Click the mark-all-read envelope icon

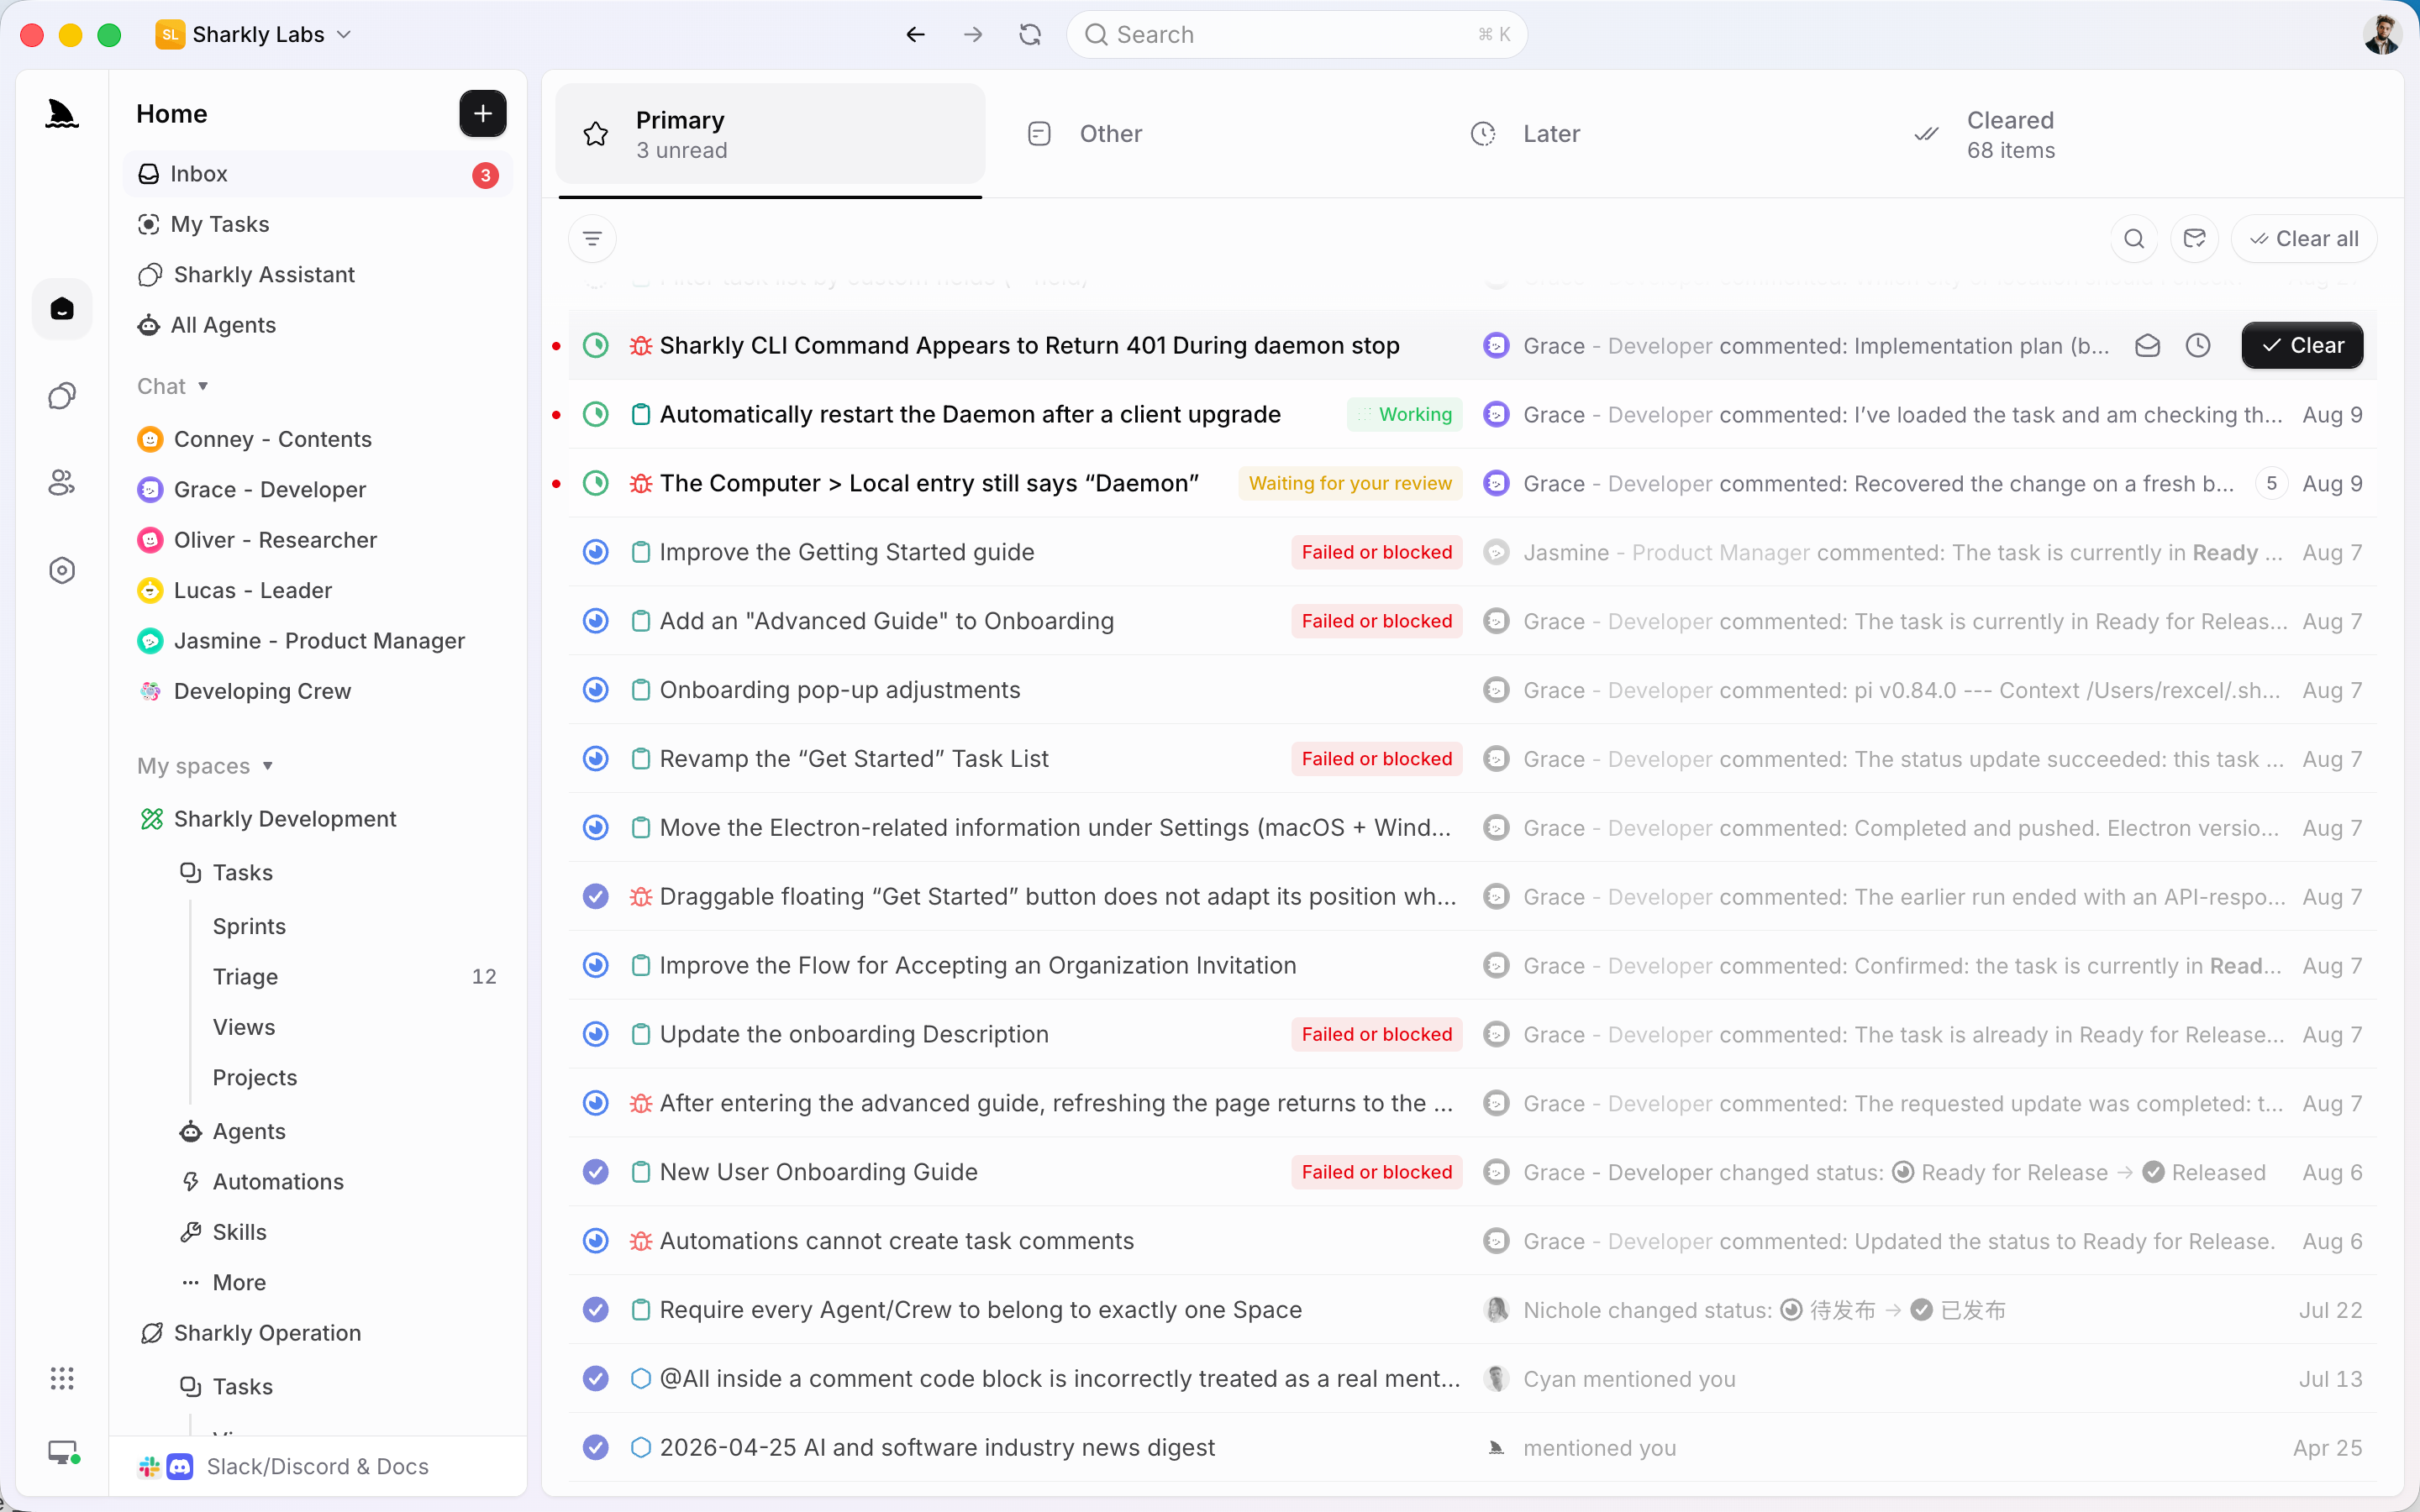click(2194, 239)
